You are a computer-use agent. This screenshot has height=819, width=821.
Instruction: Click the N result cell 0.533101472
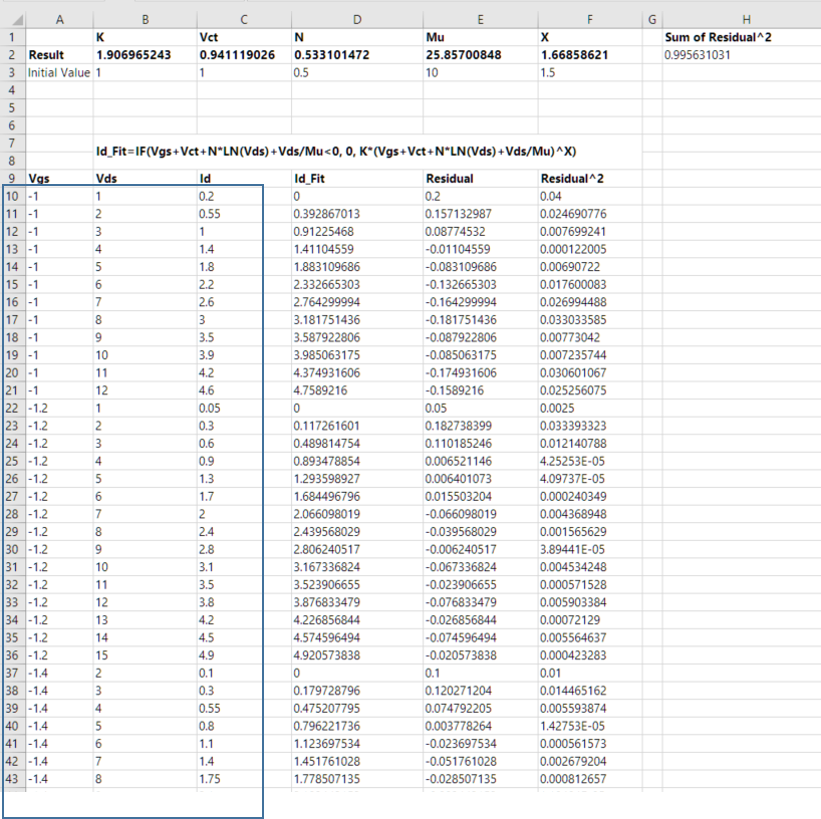[x=357, y=55]
